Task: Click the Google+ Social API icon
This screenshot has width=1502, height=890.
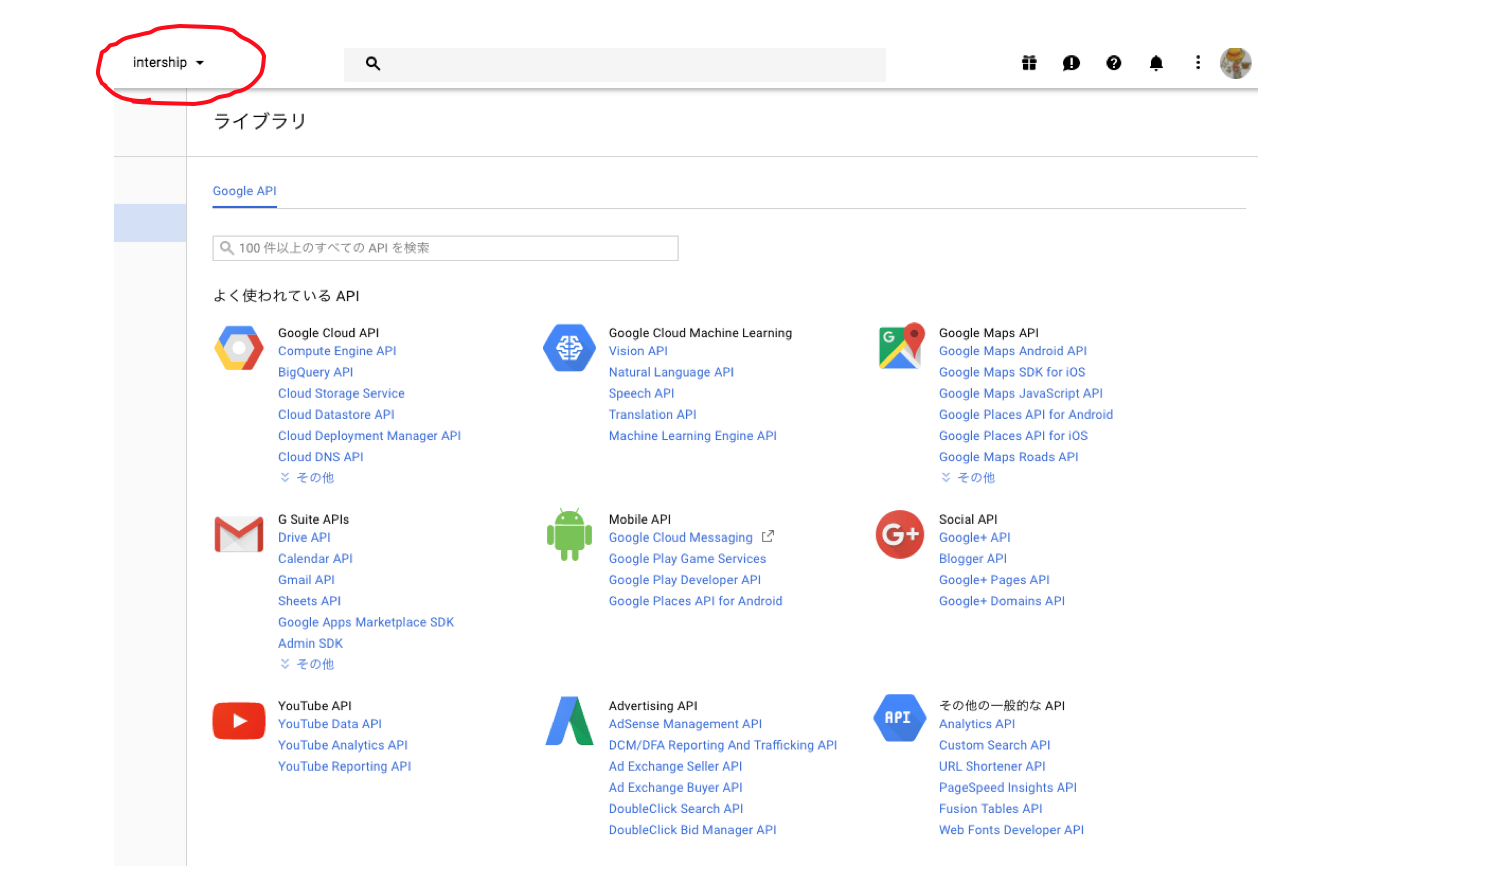Action: [900, 535]
